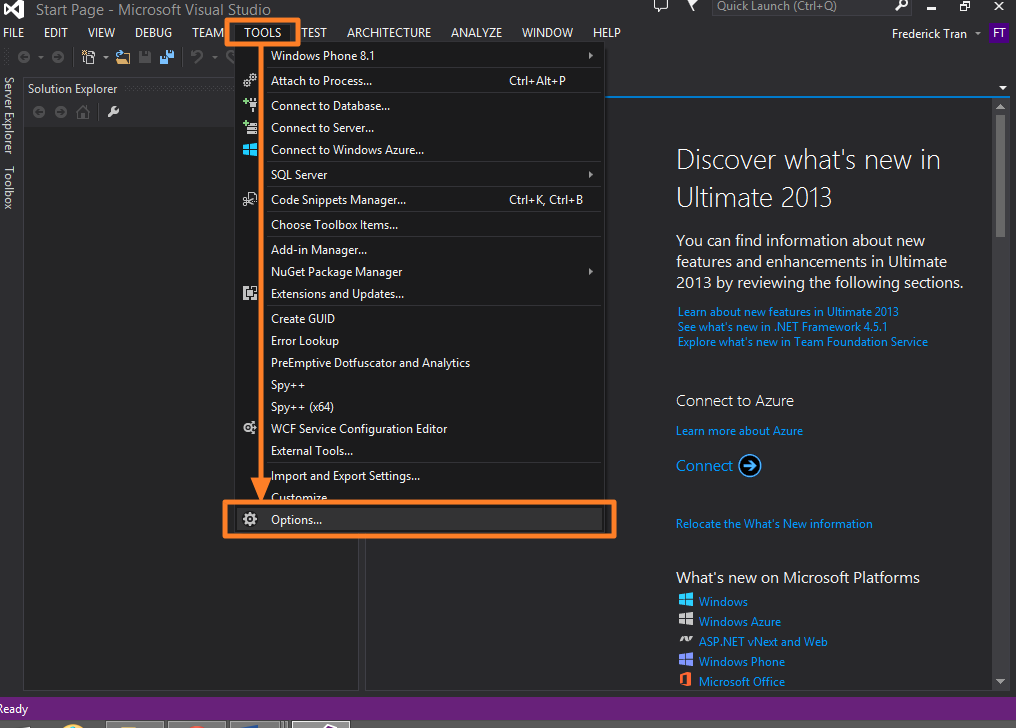The width and height of the screenshot is (1016, 728).
Task: Click Solution Explorer's Forward arrow icon
Action: coord(61,112)
